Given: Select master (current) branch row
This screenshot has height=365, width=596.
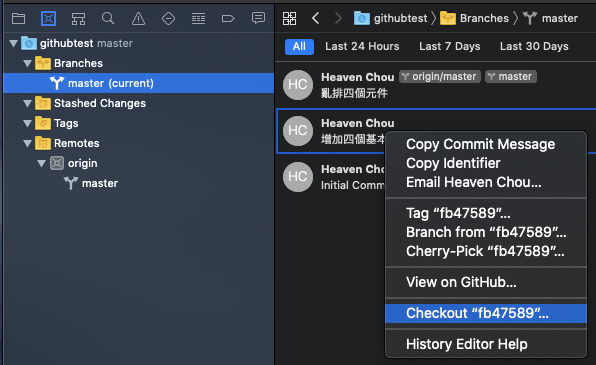Looking at the screenshot, I should click(x=139, y=83).
